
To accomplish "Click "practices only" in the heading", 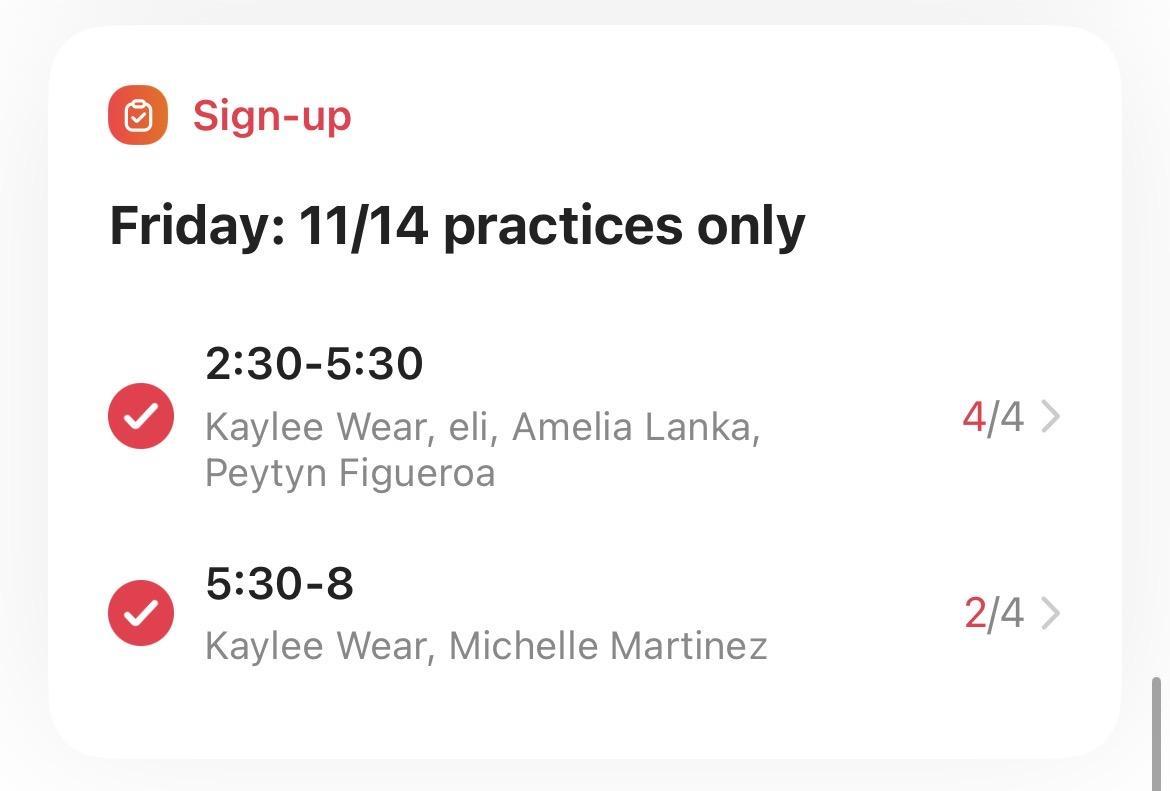I will click(x=623, y=225).
